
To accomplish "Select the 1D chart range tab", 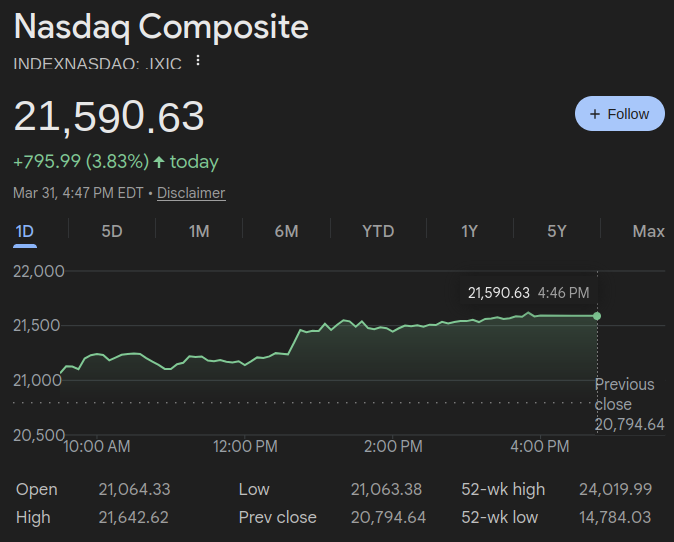I will coord(25,232).
